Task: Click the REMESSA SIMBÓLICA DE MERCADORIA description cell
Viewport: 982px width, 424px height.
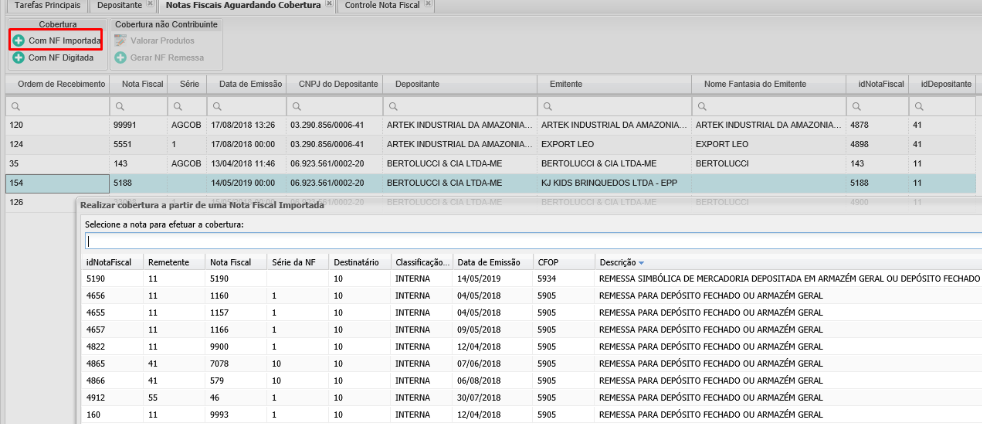Action: click(x=788, y=278)
